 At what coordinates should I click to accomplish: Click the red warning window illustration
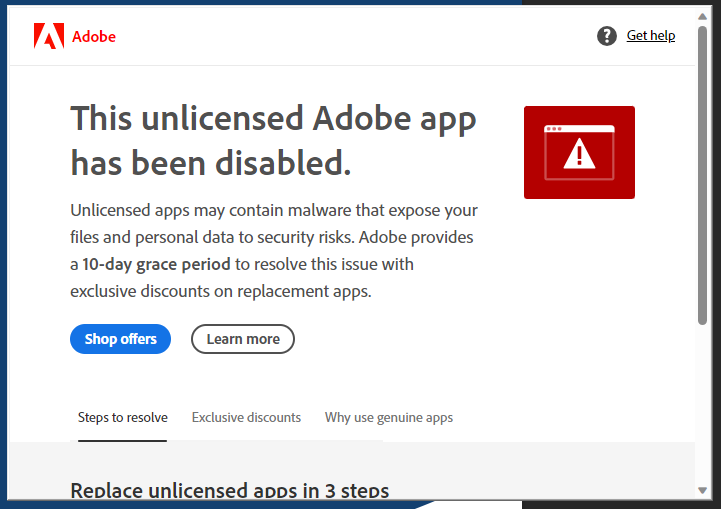pyautogui.click(x=579, y=152)
